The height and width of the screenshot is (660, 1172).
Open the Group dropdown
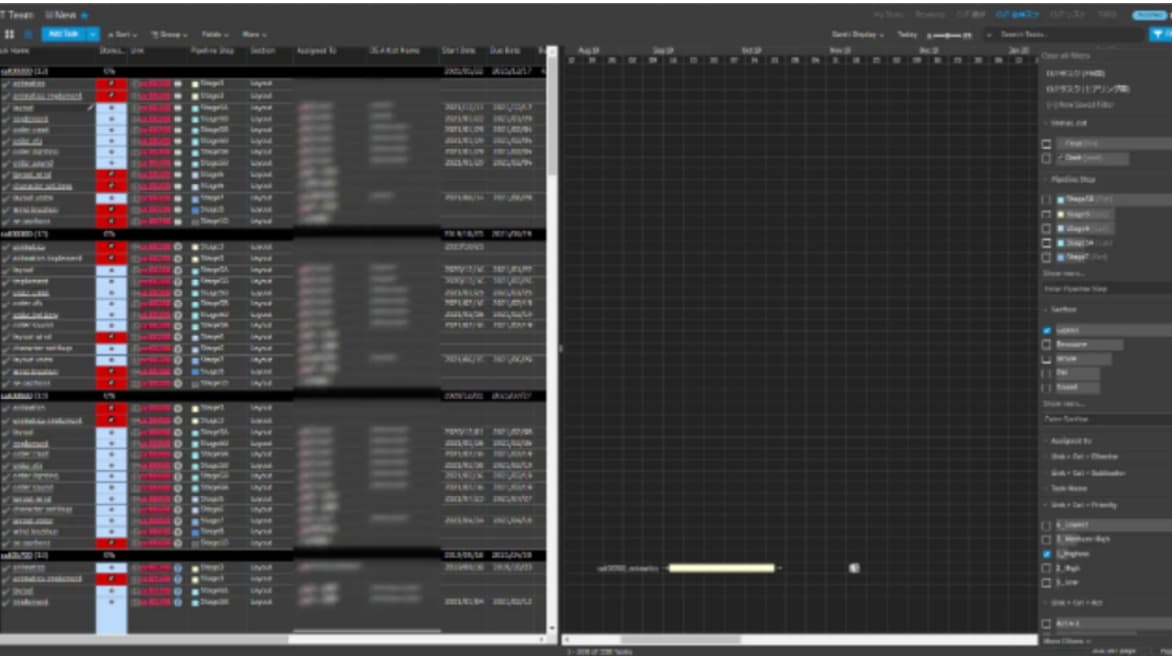(x=166, y=34)
